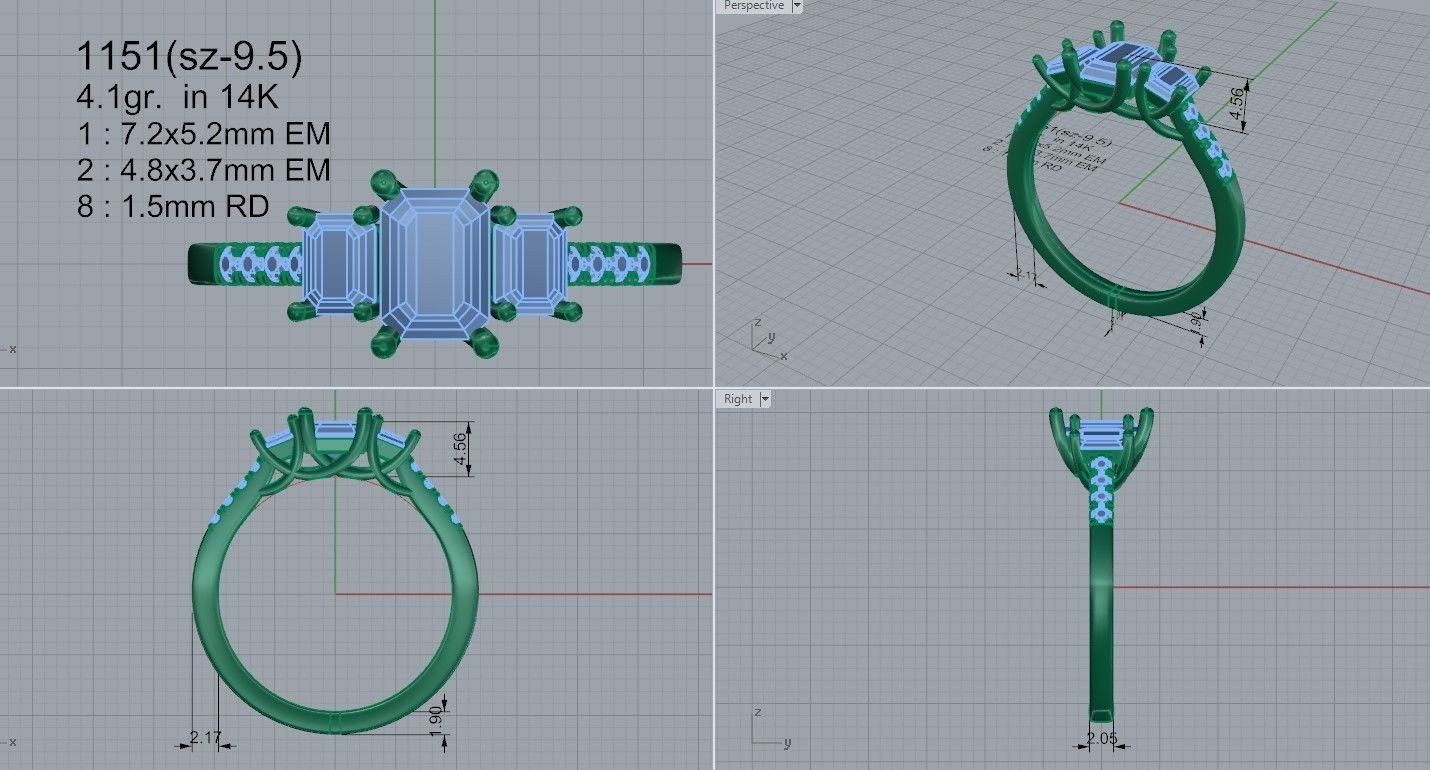Select the center emerald stone in the top view
Viewport: 1430px width, 770px height.
[435, 262]
